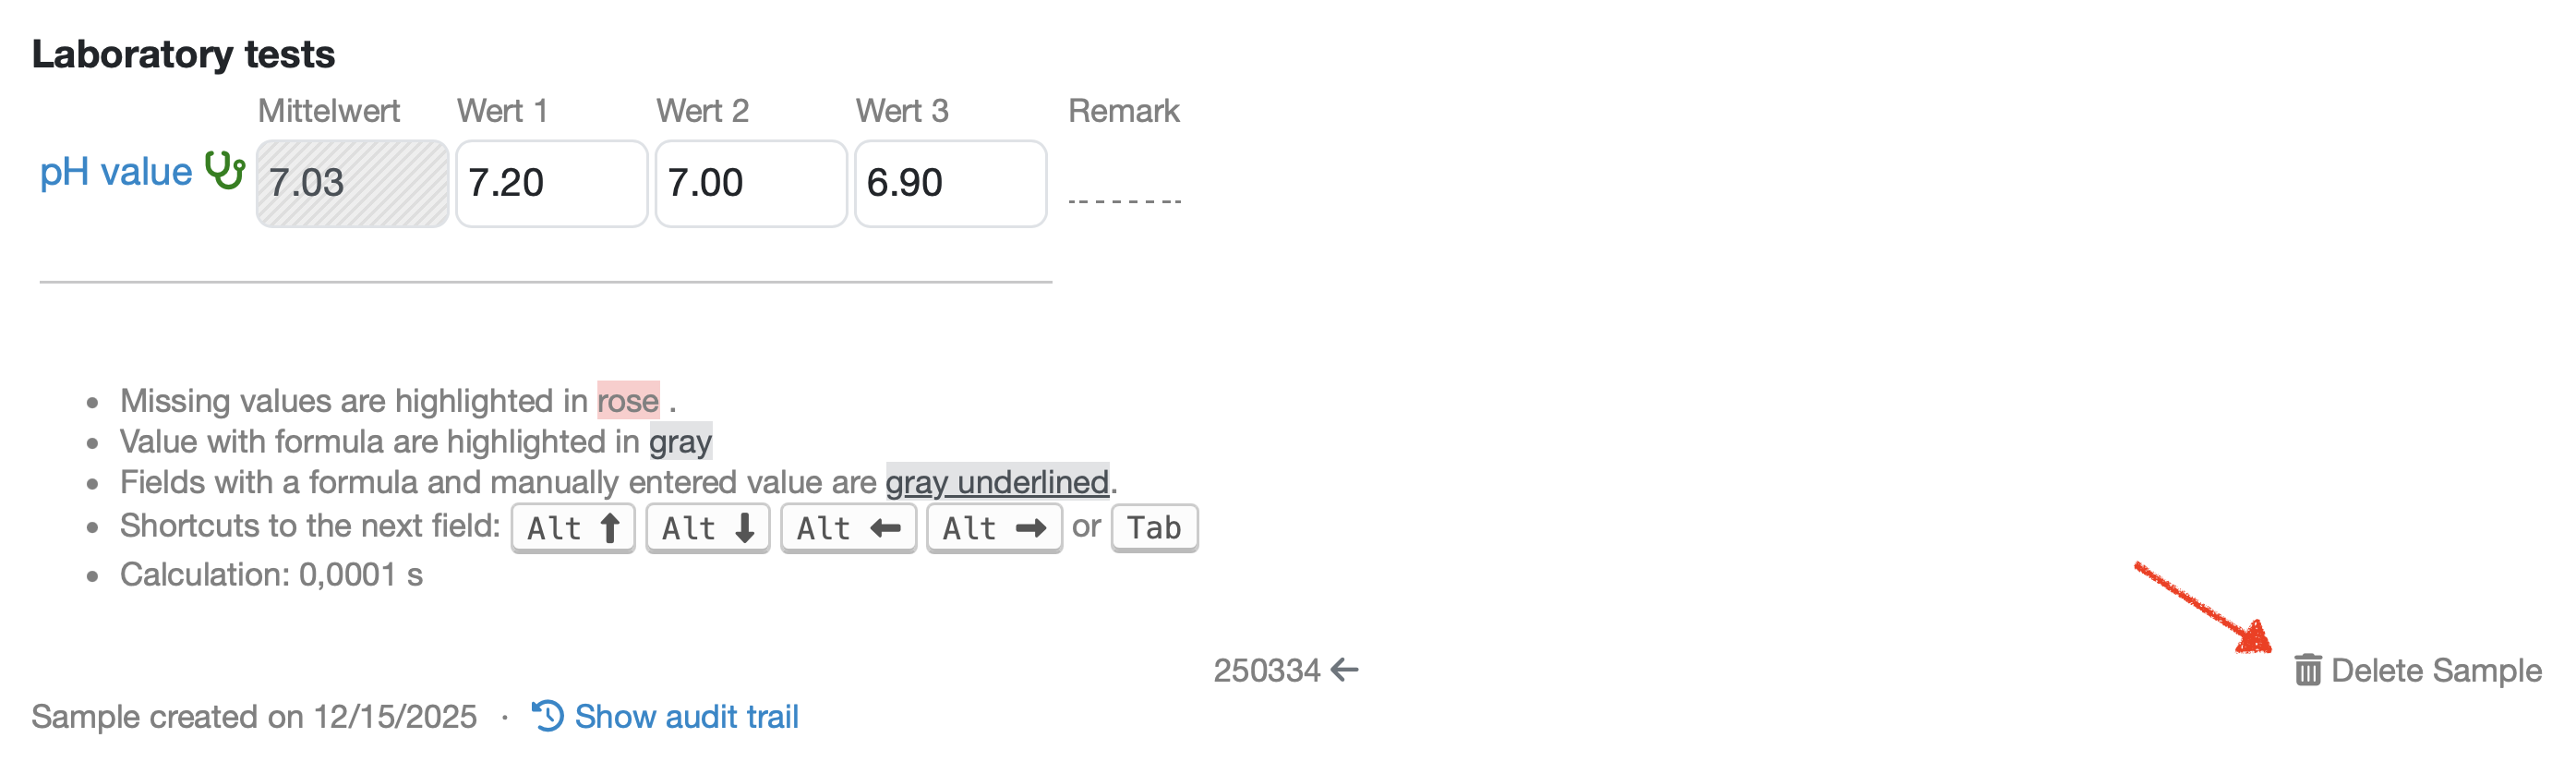The image size is (2576, 774).
Task: Open Show audit trail link
Action: pyautogui.click(x=686, y=716)
